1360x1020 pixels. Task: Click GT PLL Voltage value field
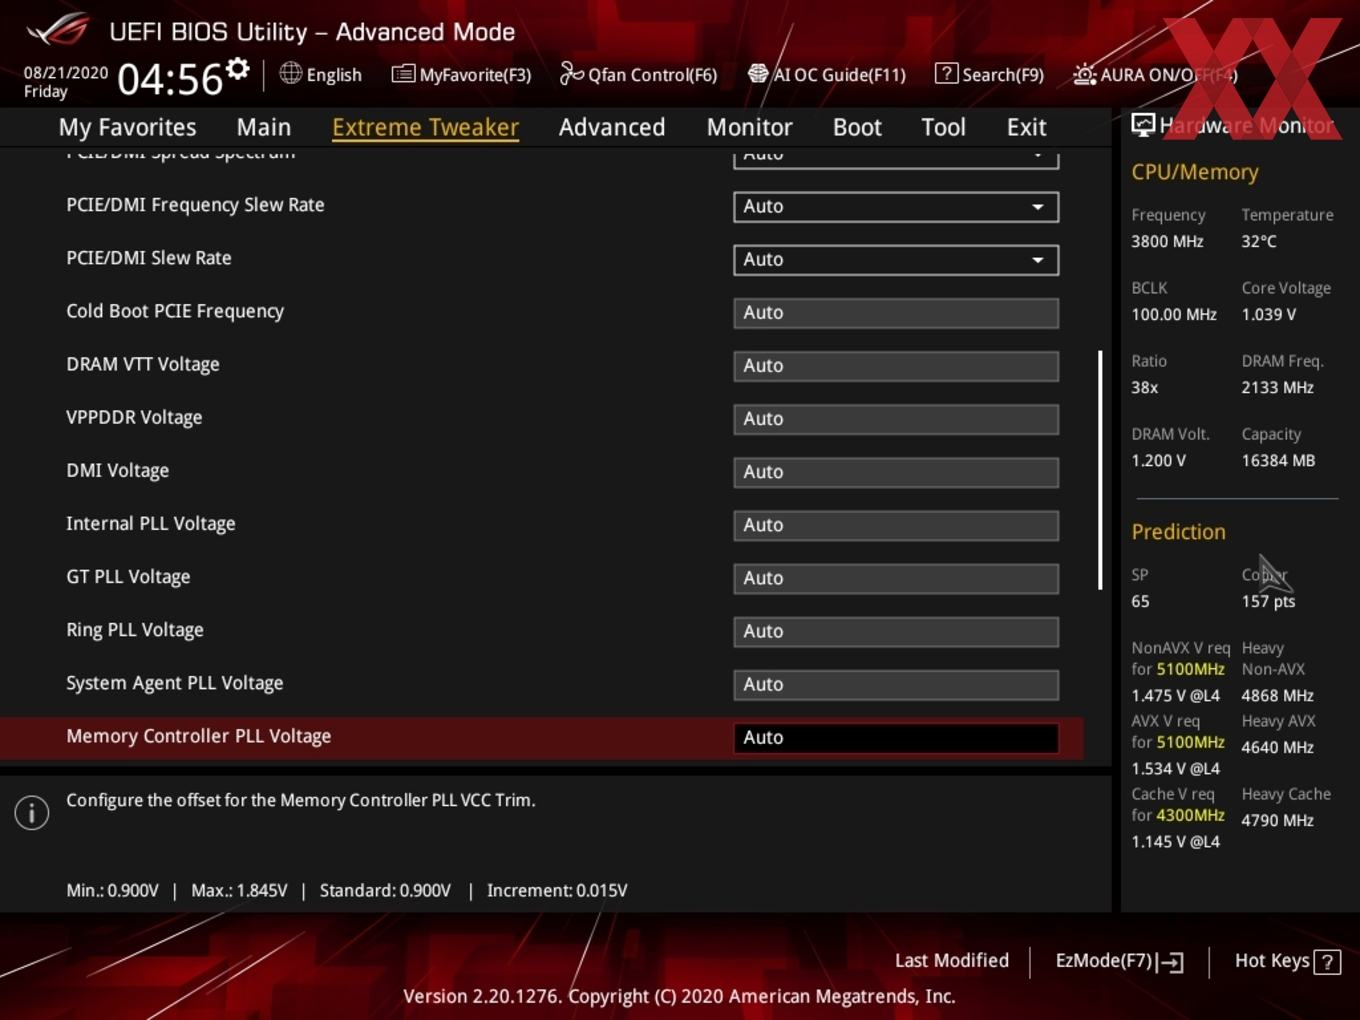coord(896,578)
